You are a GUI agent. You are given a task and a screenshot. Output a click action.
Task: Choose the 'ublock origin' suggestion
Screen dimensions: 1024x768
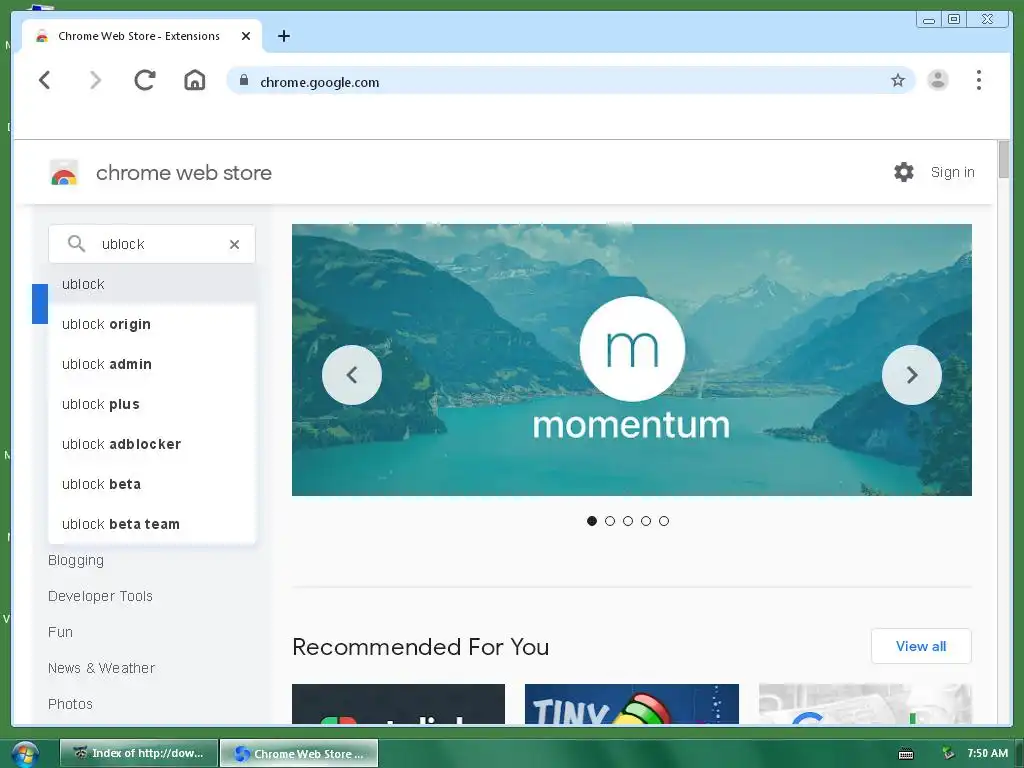pyautogui.click(x=152, y=325)
